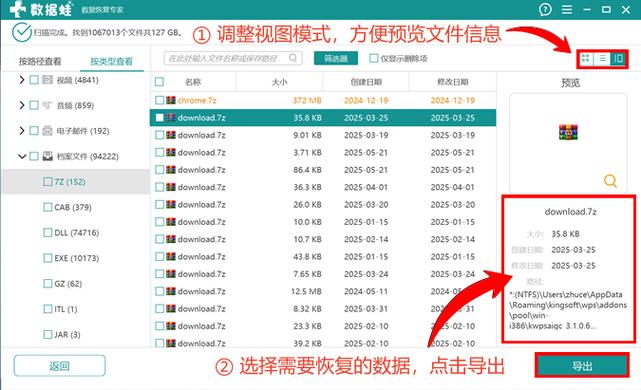641x390 pixels.
Task: Switch to list view mode
Action: pos(602,58)
